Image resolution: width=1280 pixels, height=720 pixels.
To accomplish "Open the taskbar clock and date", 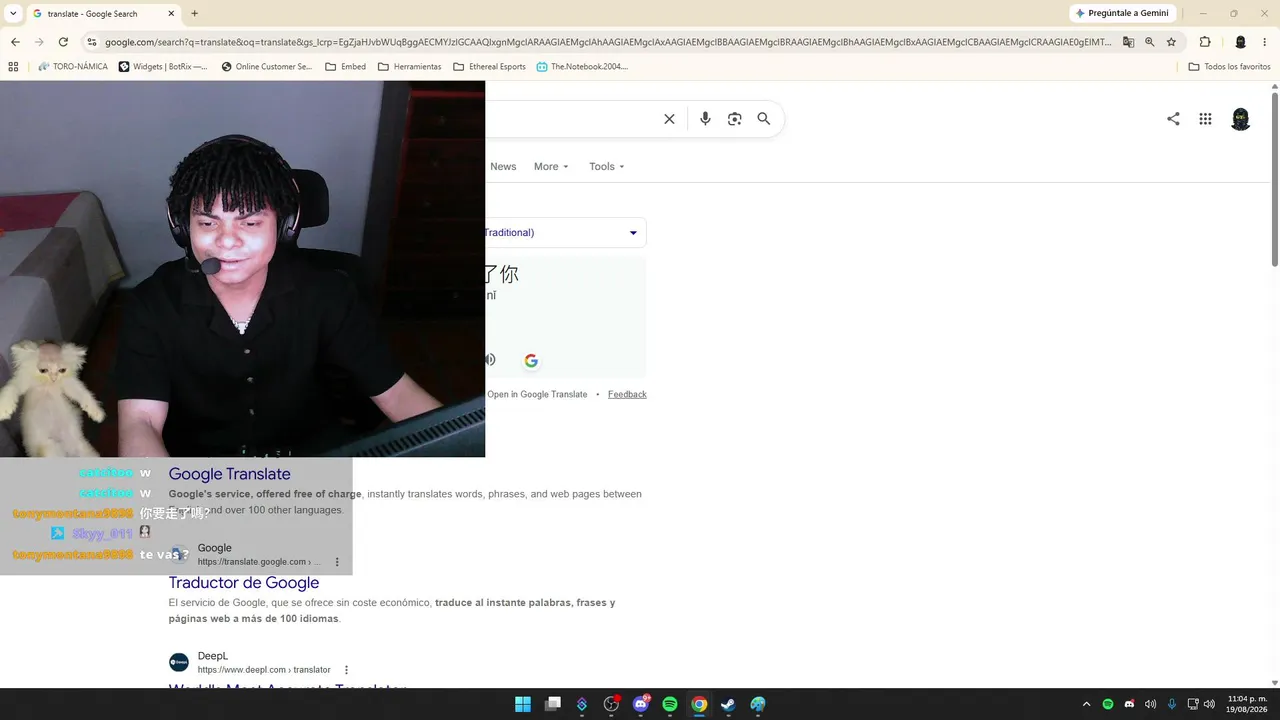I will tap(1247, 705).
